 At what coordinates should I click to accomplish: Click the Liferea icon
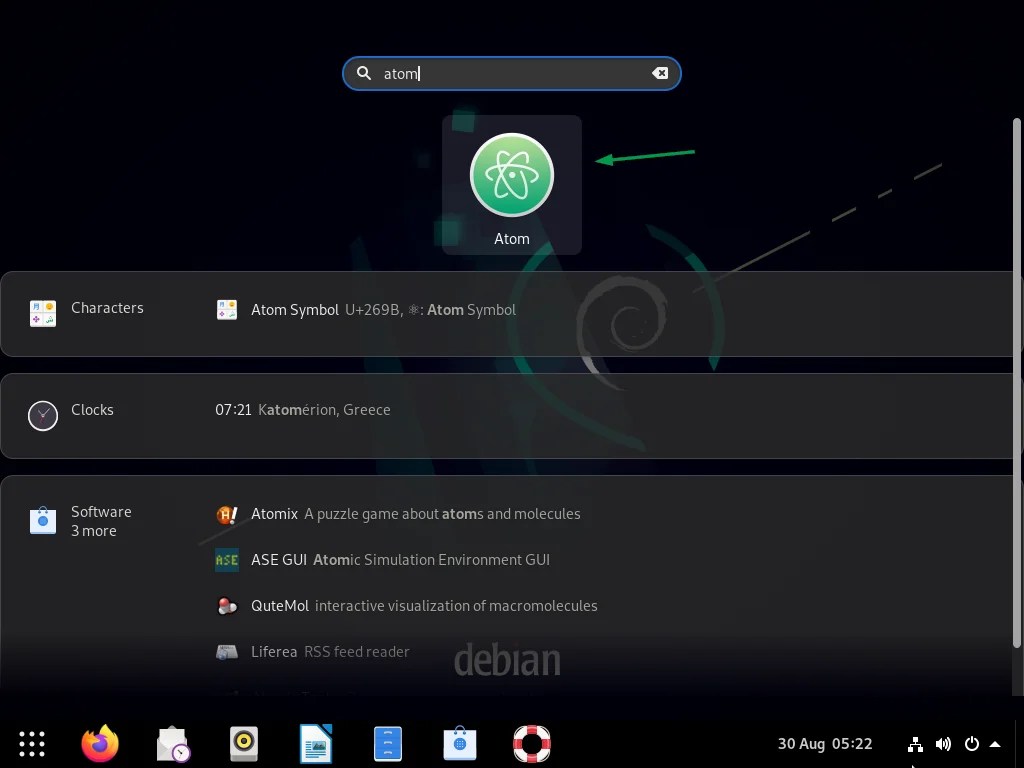click(227, 652)
